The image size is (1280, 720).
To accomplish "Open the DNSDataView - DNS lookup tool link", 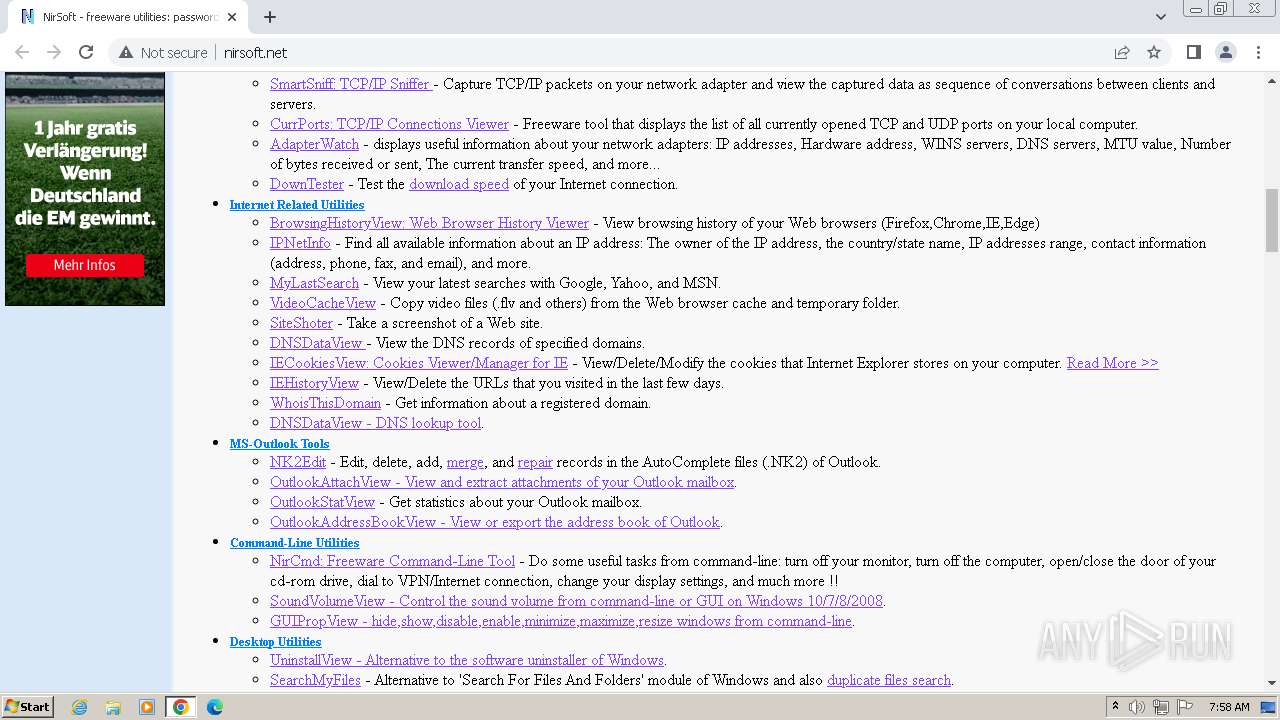I will (x=376, y=423).
